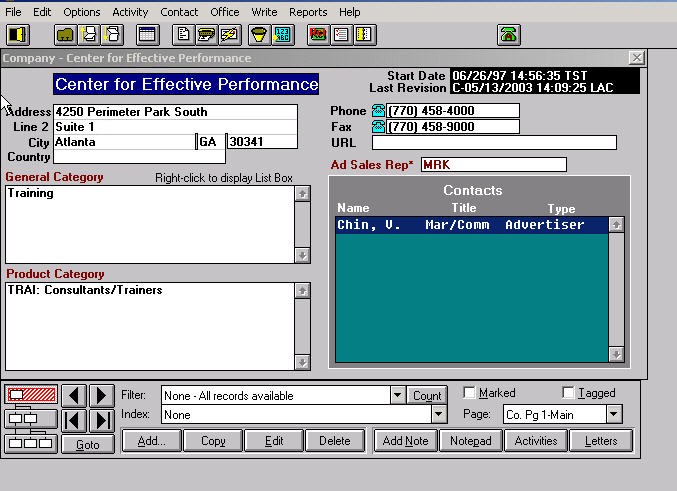Click the Edit record button
The width and height of the screenshot is (677, 491).
click(274, 440)
